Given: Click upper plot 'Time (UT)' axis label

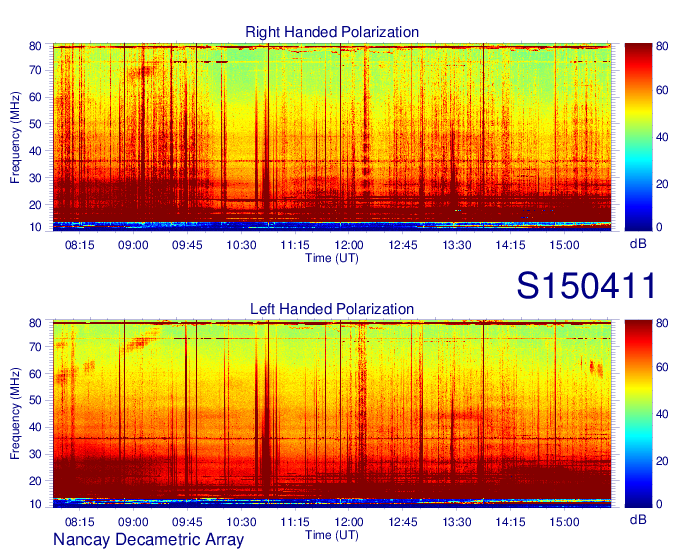Looking at the screenshot, I should pyautogui.click(x=332, y=258).
